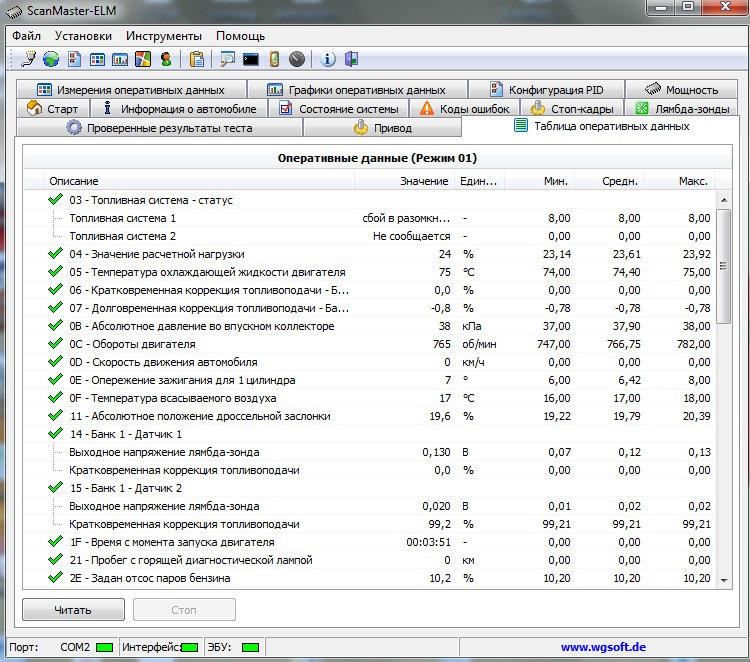
Task: Open the Помощь menu
Action: pos(240,36)
